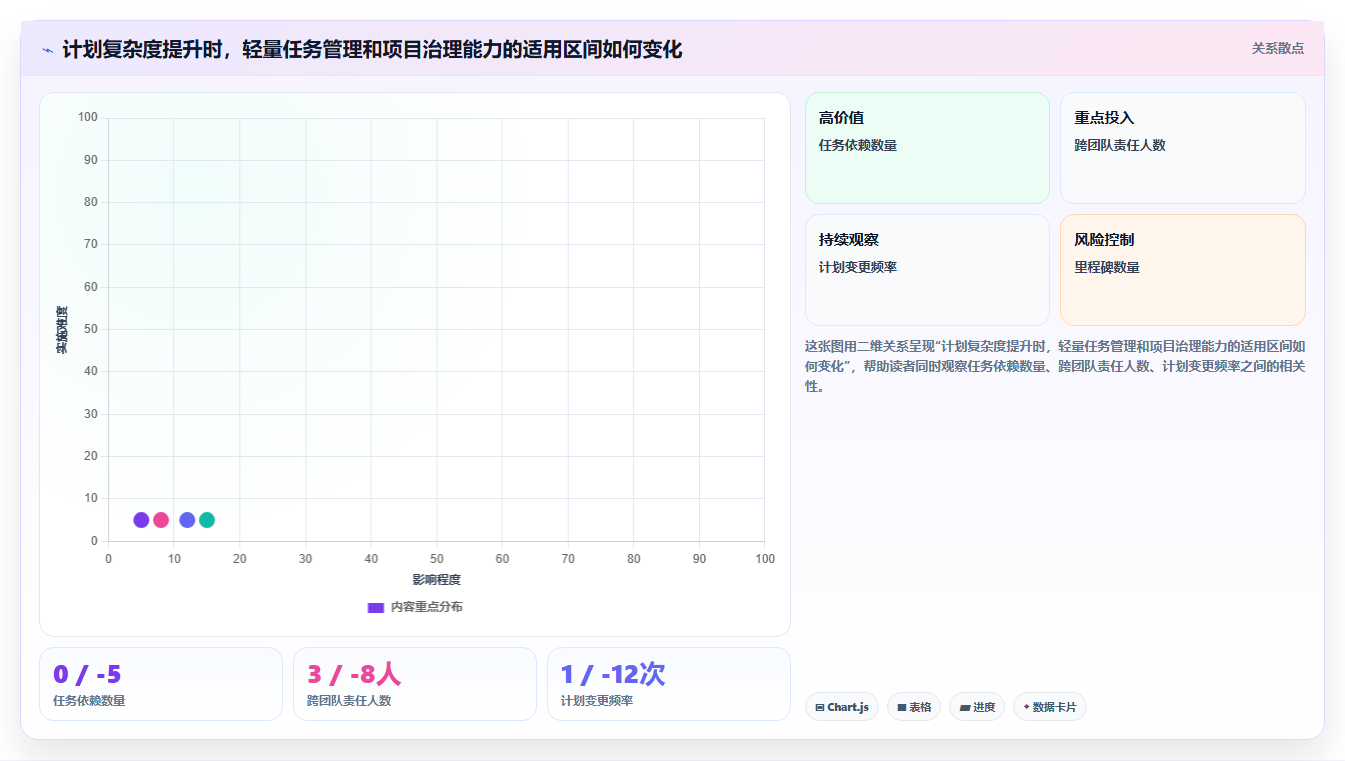Click the 进度 tag chip
Viewport: 1345px width, 761px height.
click(x=977, y=707)
